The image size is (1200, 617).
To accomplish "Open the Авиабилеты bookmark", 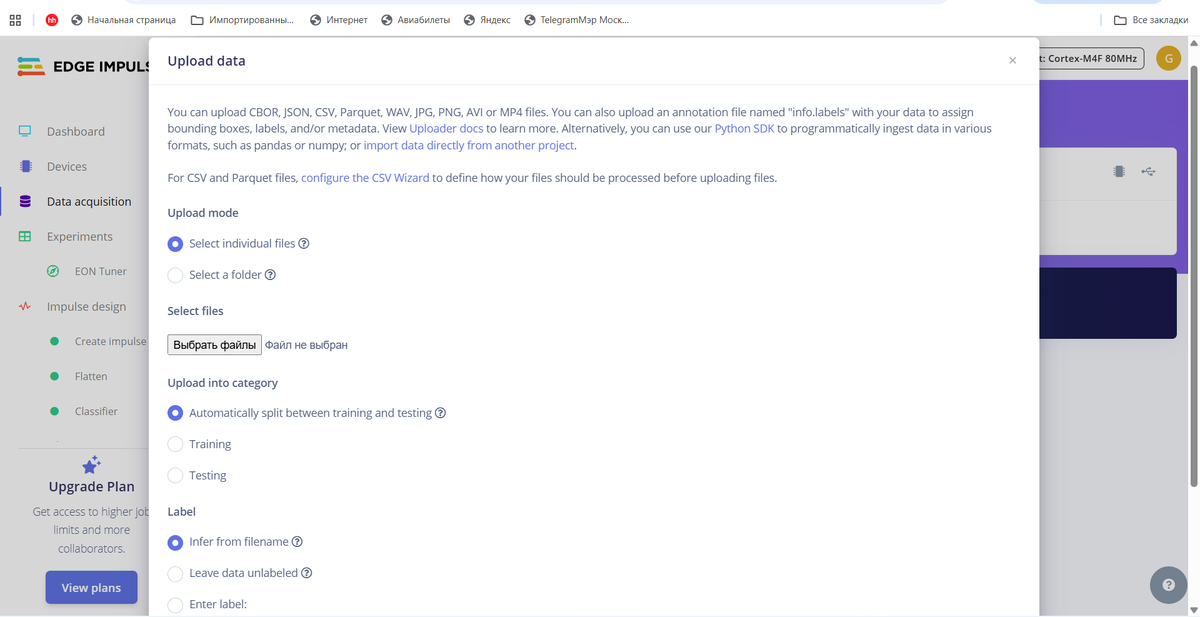I will [x=417, y=19].
